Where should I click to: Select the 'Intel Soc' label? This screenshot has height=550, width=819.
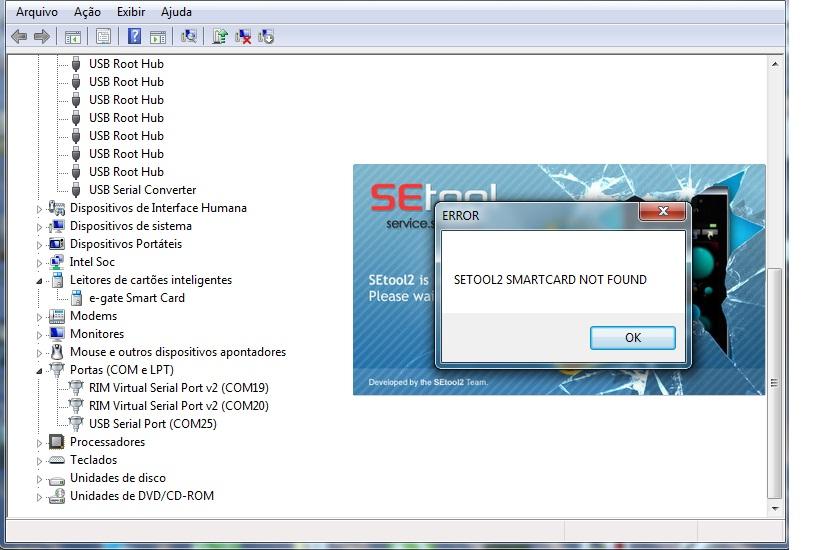[92, 262]
